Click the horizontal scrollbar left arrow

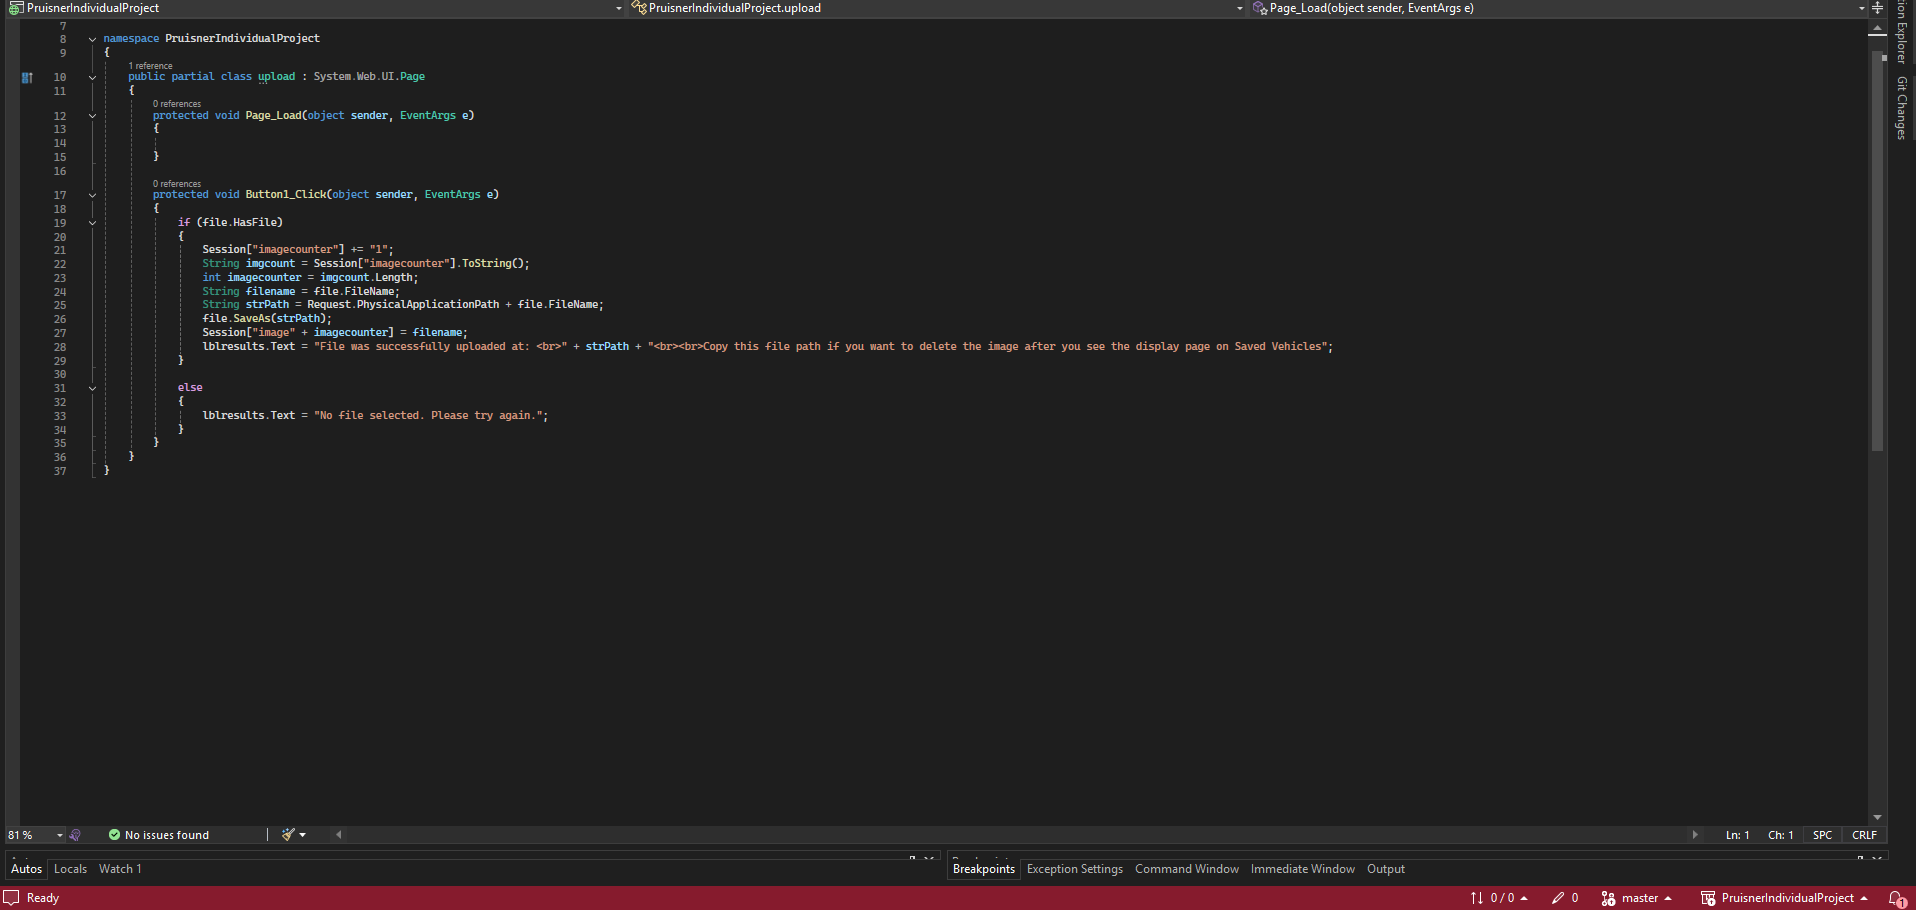click(339, 835)
